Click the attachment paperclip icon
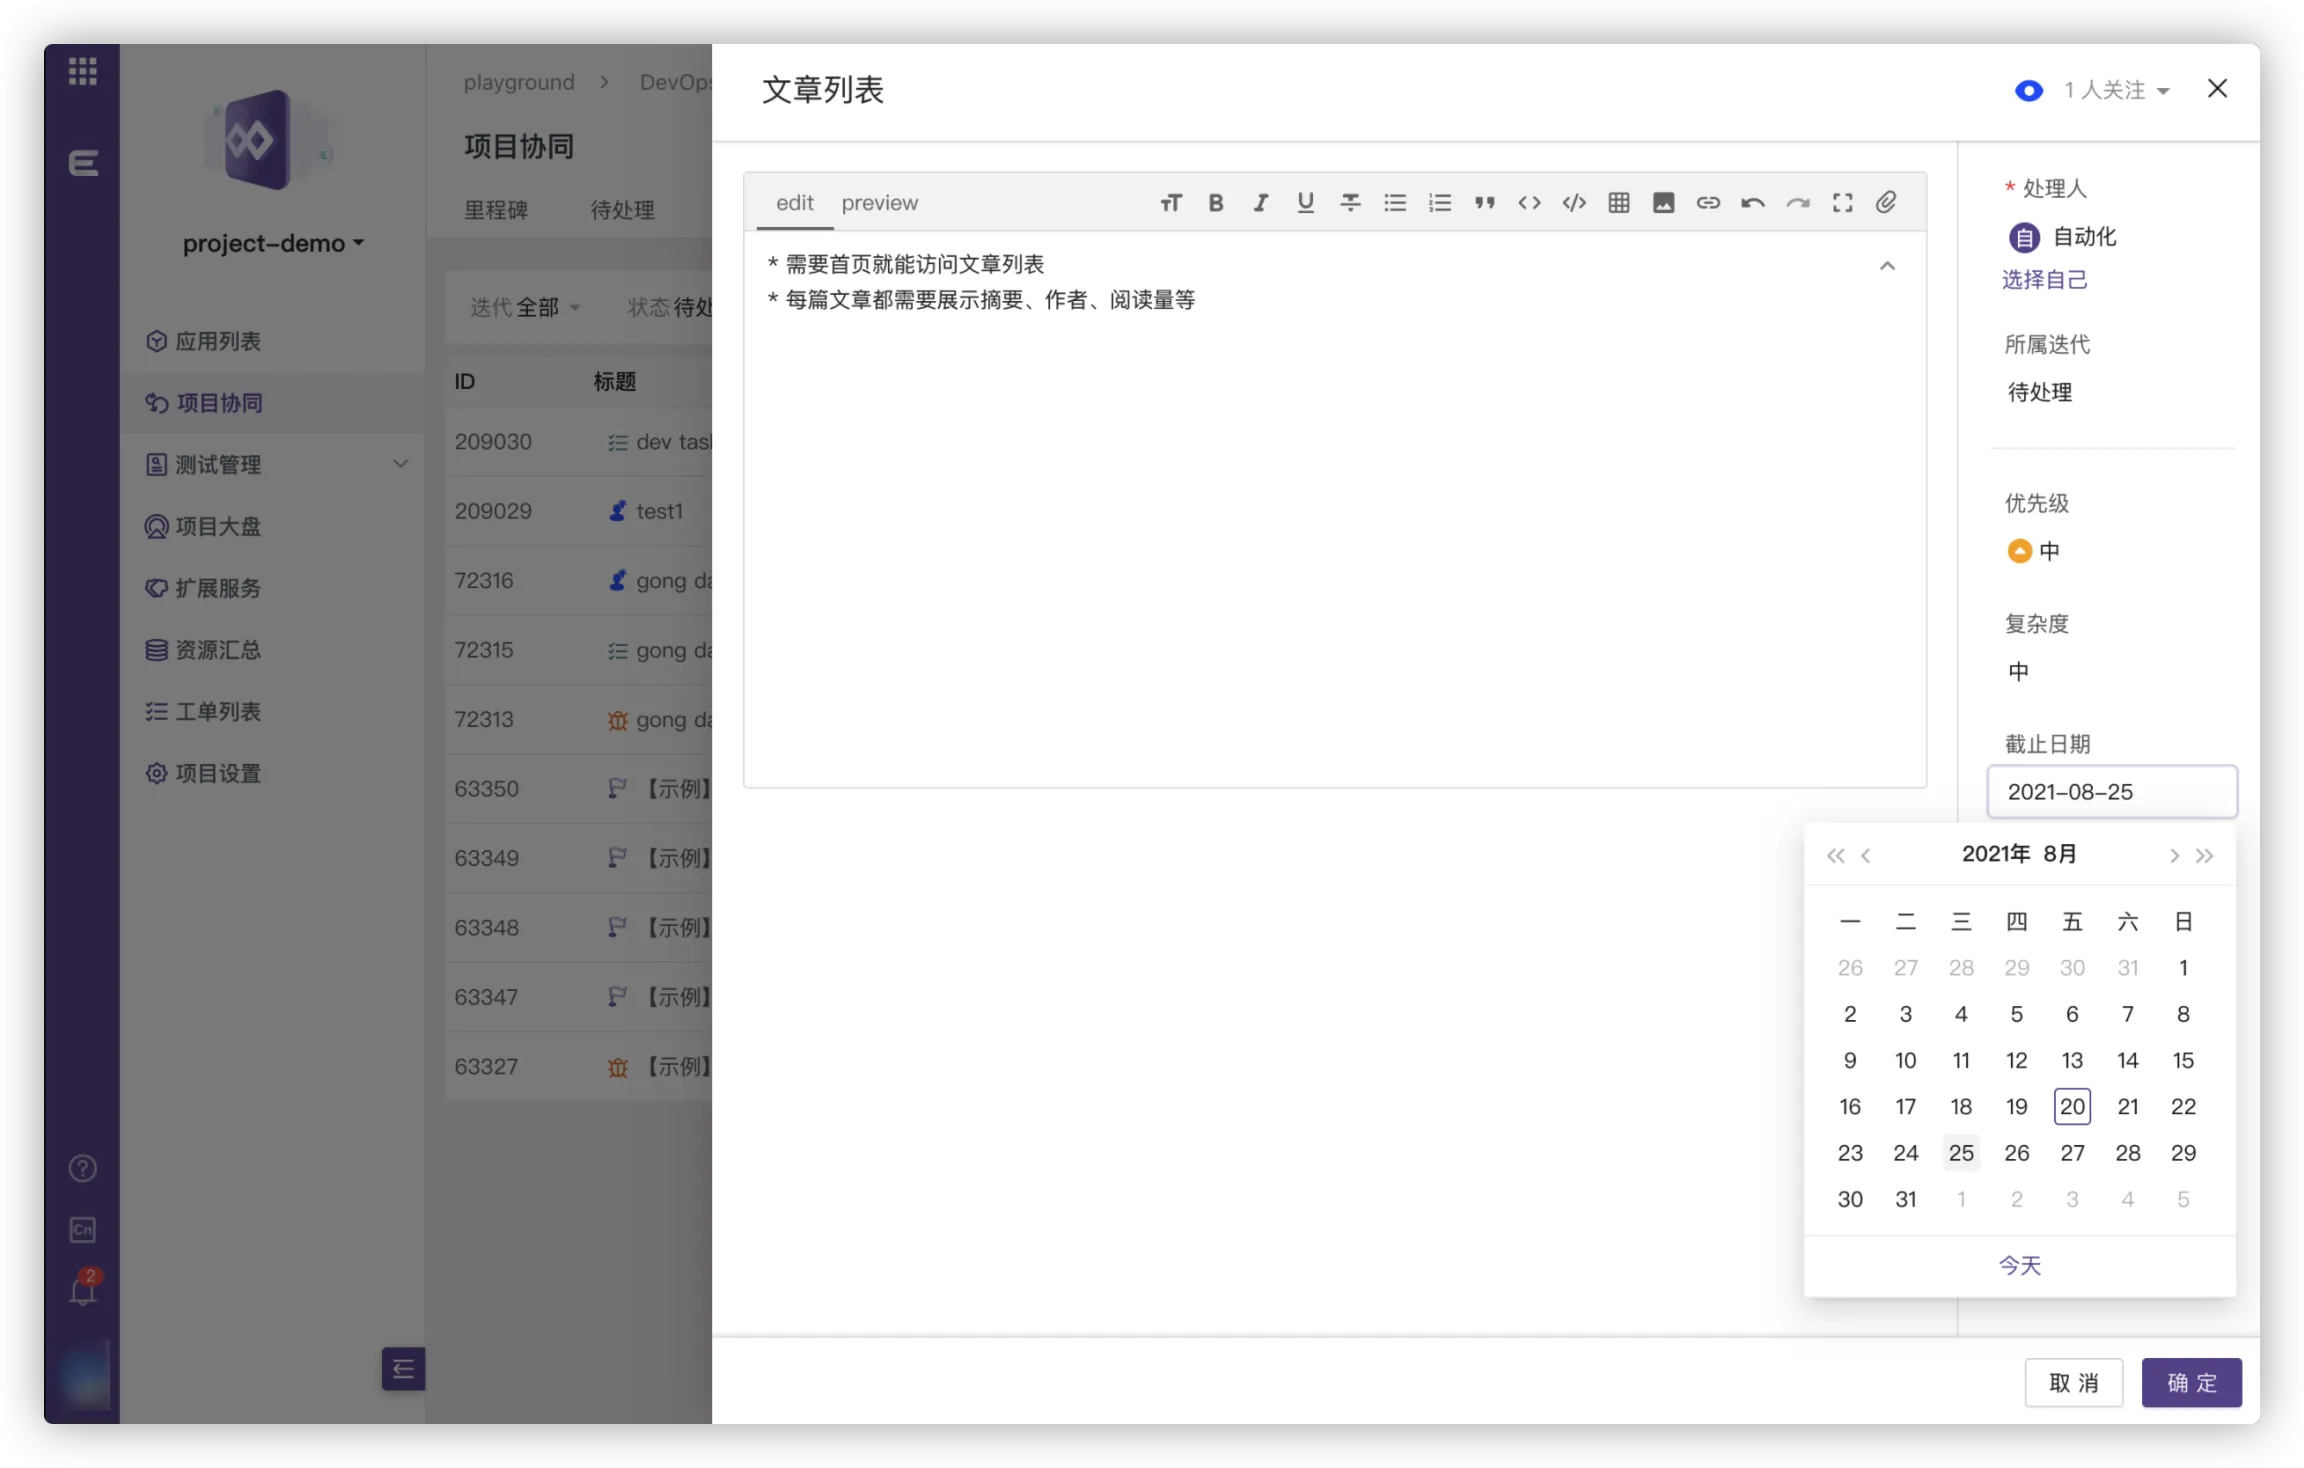 pyautogui.click(x=1886, y=203)
